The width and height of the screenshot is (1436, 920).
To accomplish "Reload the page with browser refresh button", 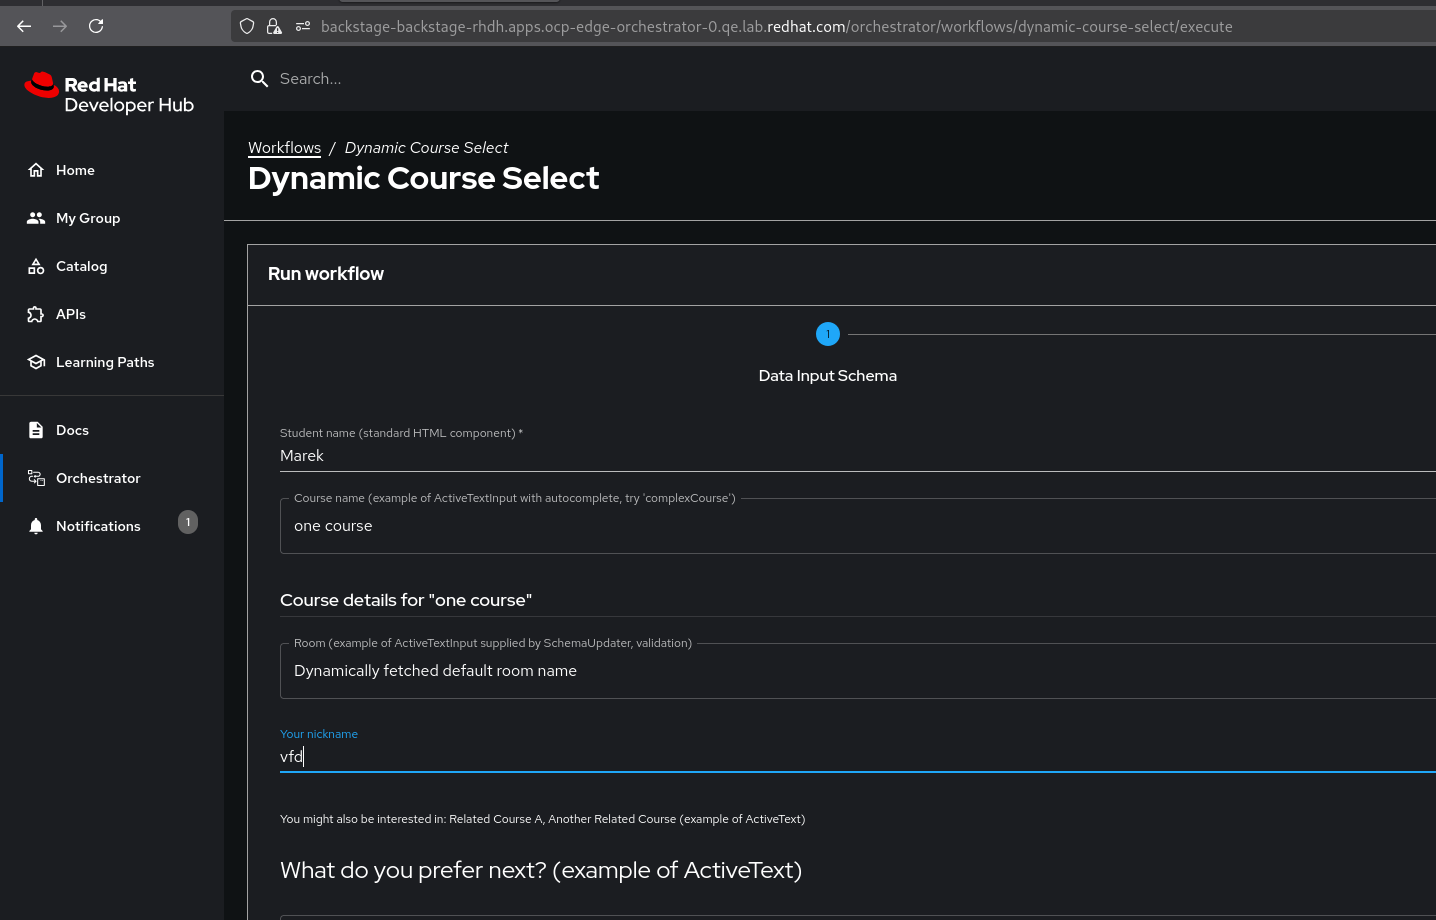I will [x=96, y=26].
